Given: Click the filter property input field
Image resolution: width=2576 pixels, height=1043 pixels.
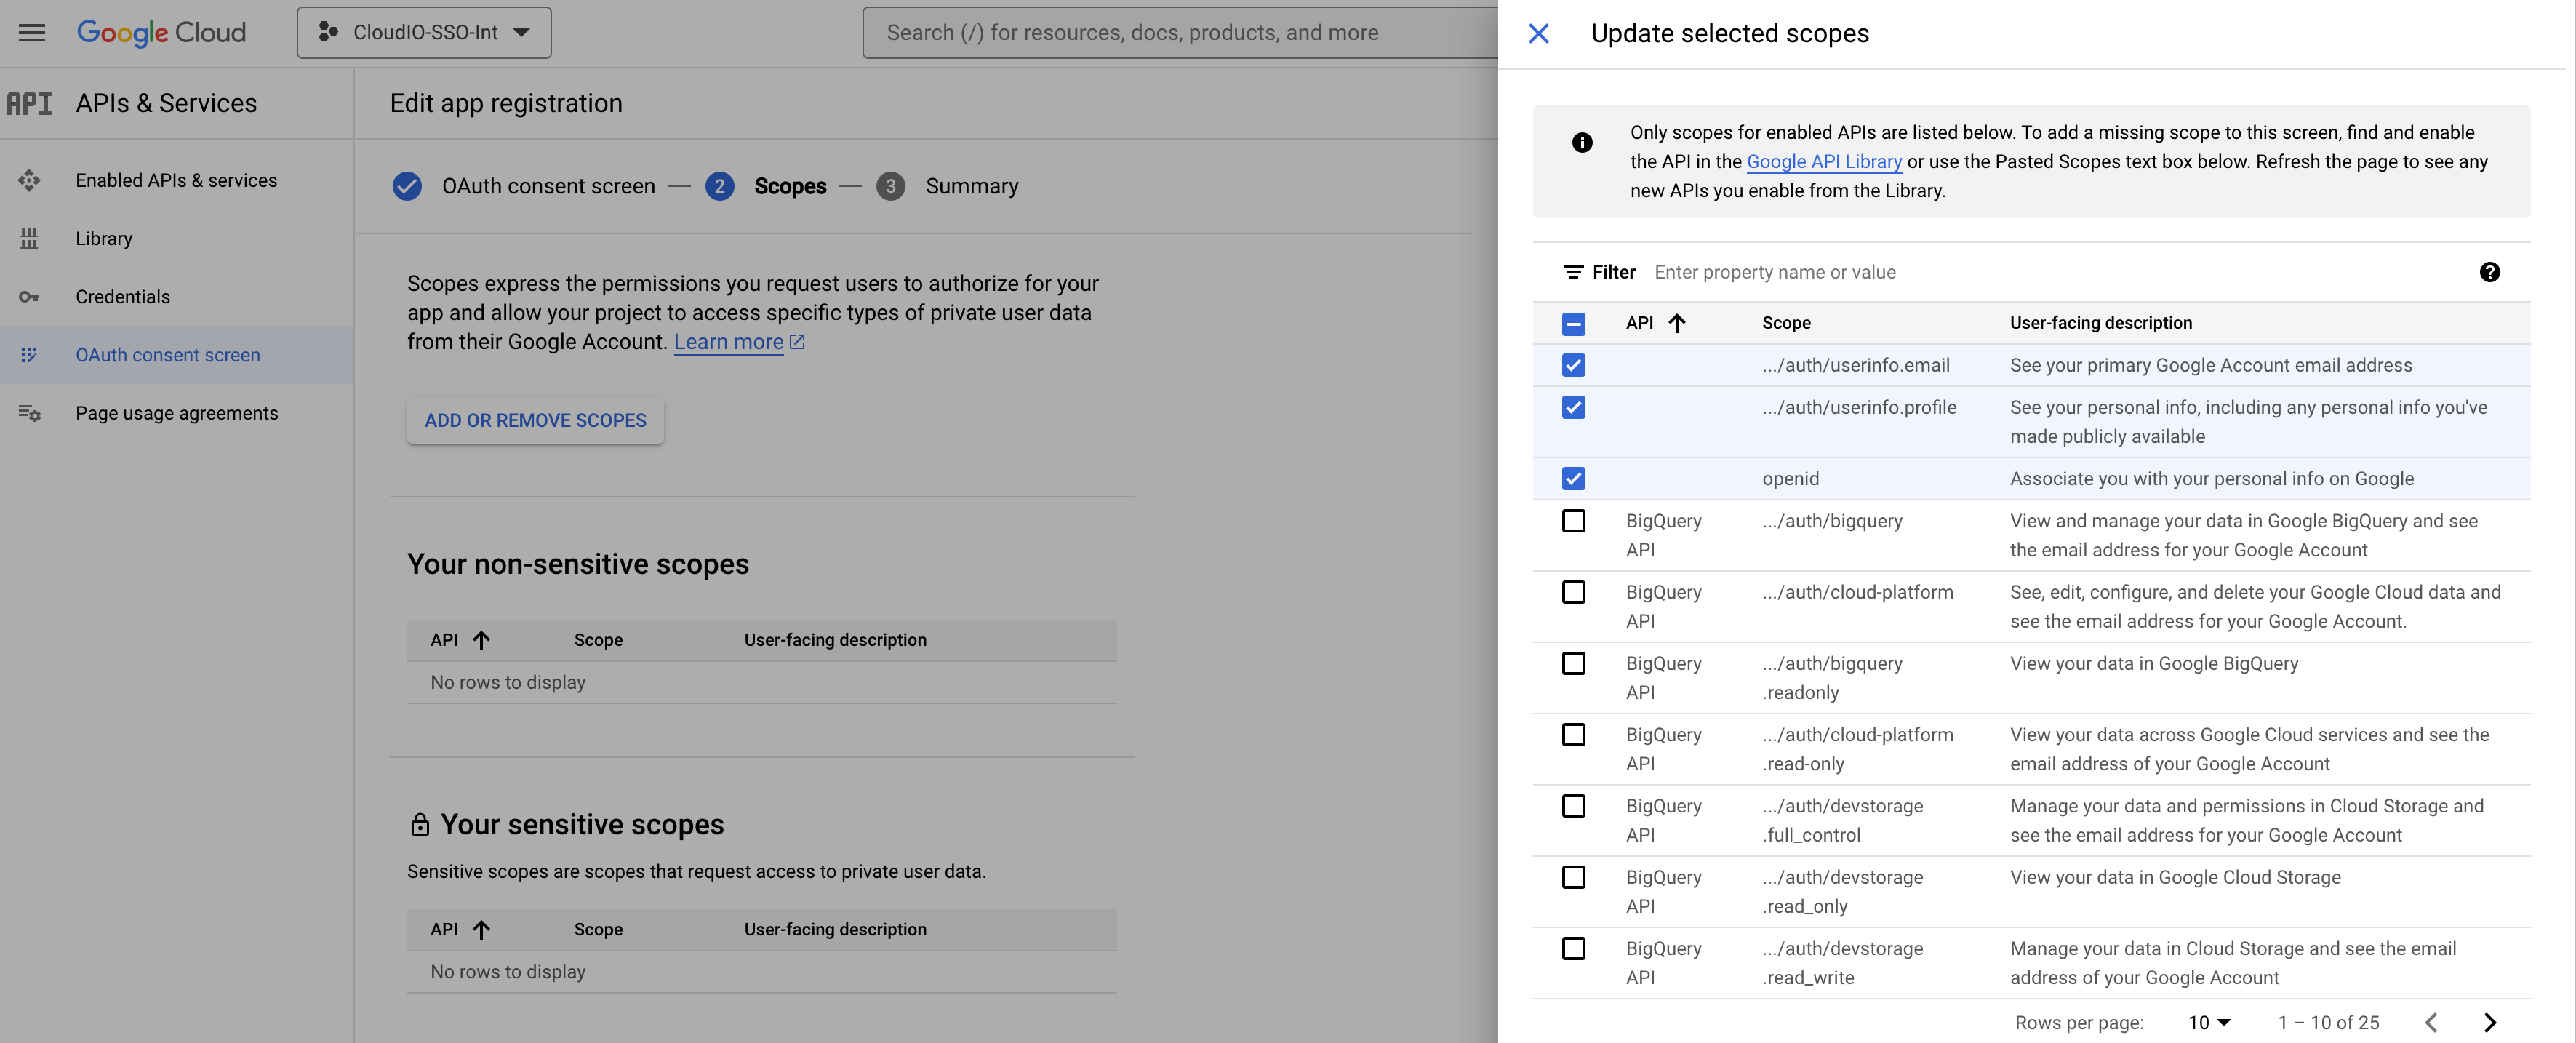Looking at the screenshot, I should pos(2050,272).
